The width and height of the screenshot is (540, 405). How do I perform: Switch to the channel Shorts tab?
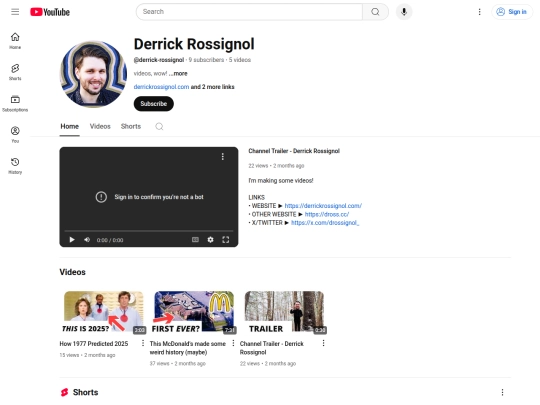131,126
